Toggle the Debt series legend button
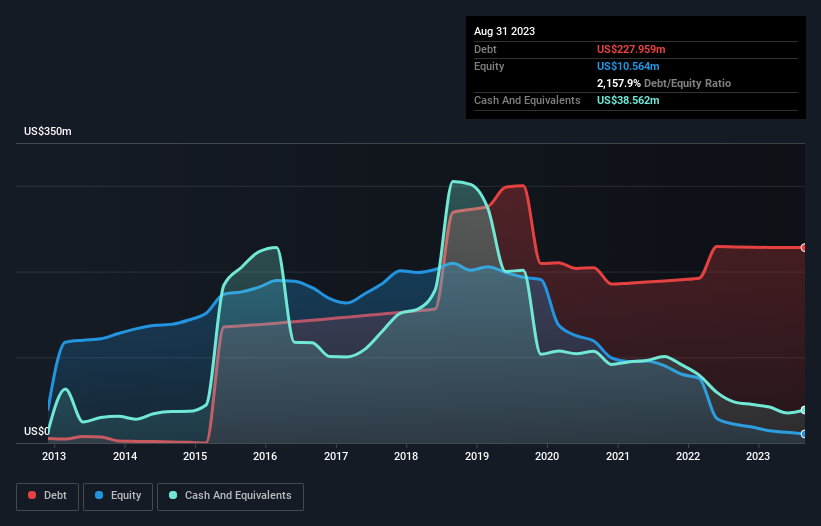The image size is (821, 526). point(47,496)
